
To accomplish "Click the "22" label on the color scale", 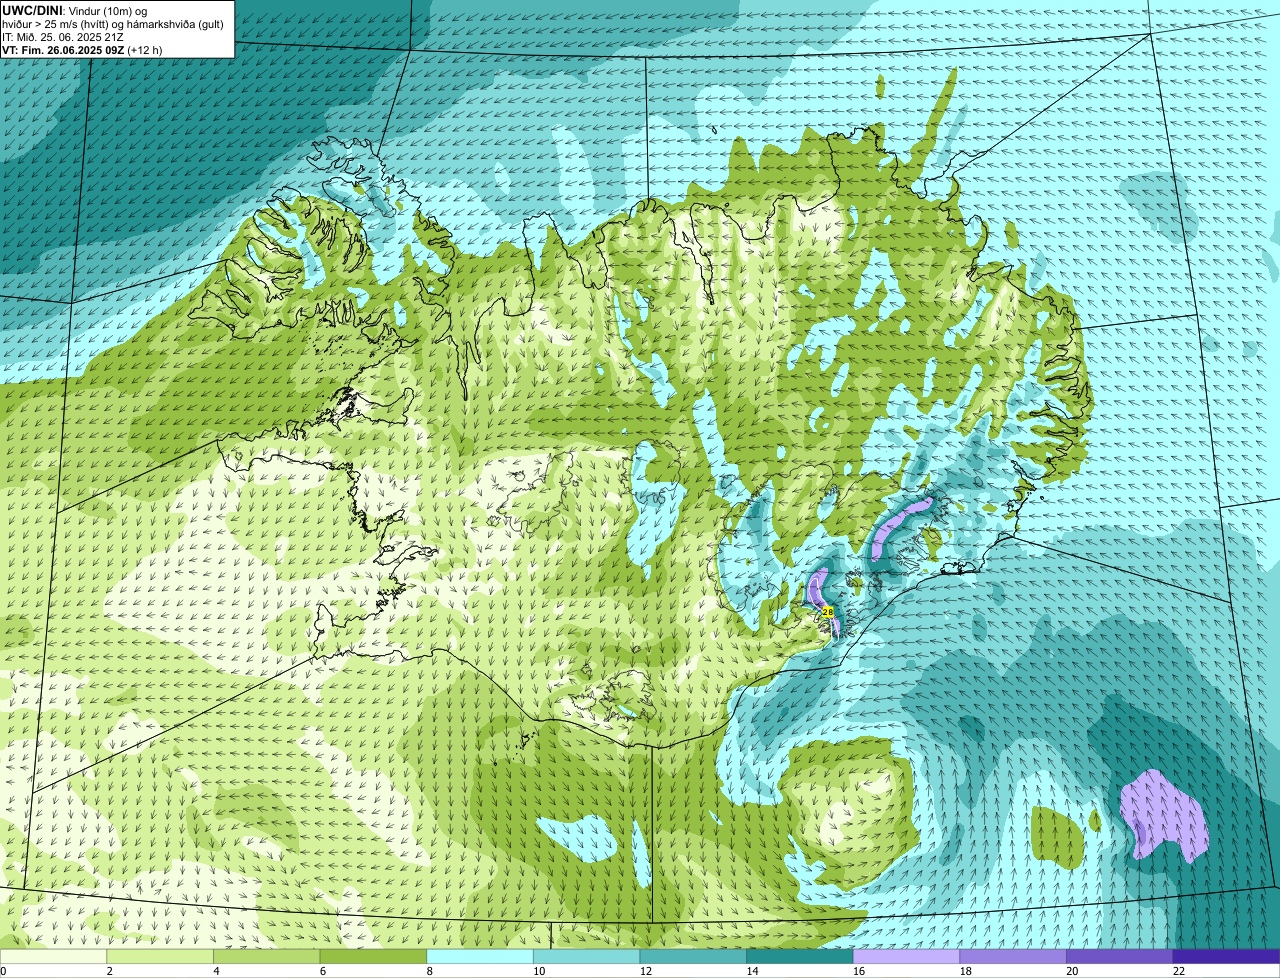I will (x=1179, y=971).
